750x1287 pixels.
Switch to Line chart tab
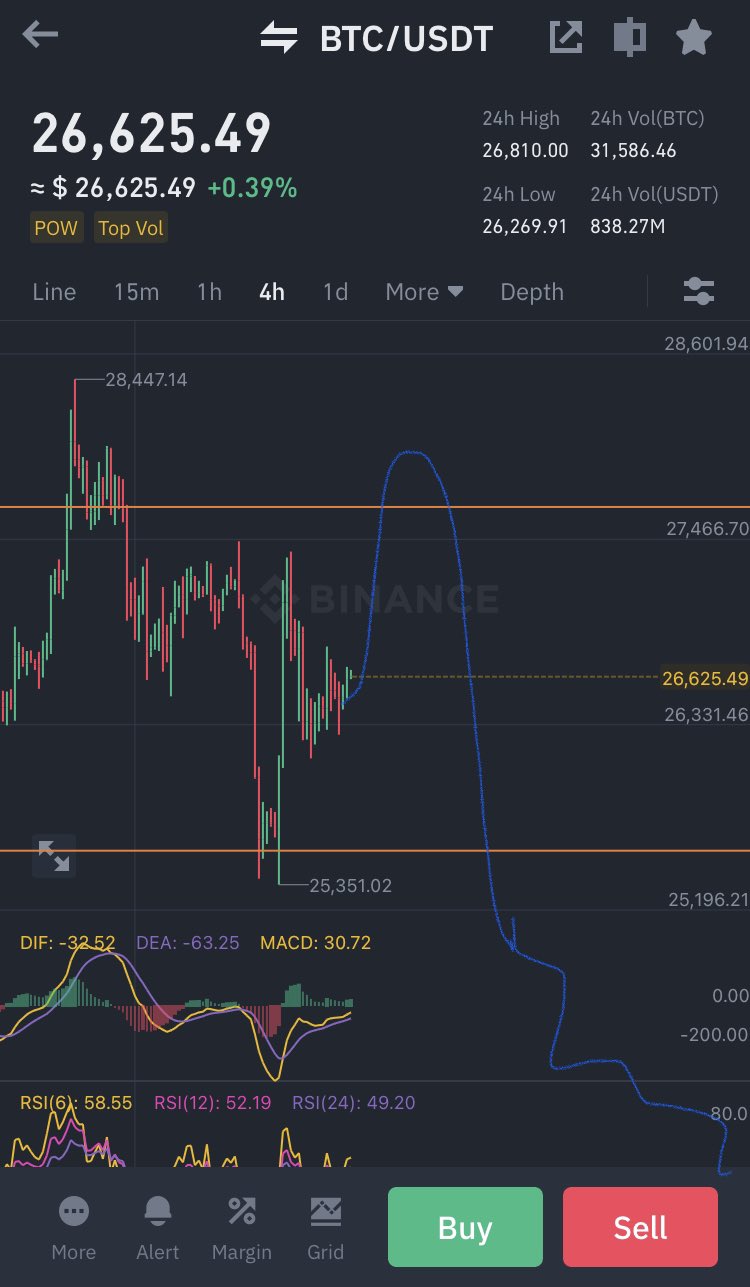(54, 292)
